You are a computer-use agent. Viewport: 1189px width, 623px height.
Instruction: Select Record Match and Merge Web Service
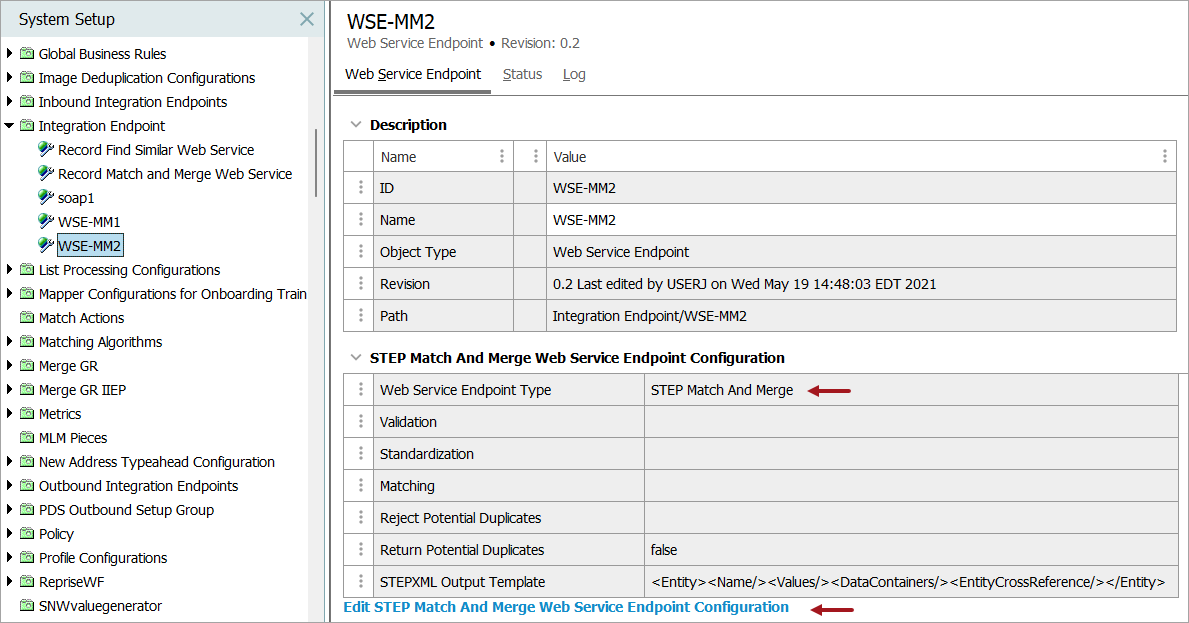(x=174, y=174)
